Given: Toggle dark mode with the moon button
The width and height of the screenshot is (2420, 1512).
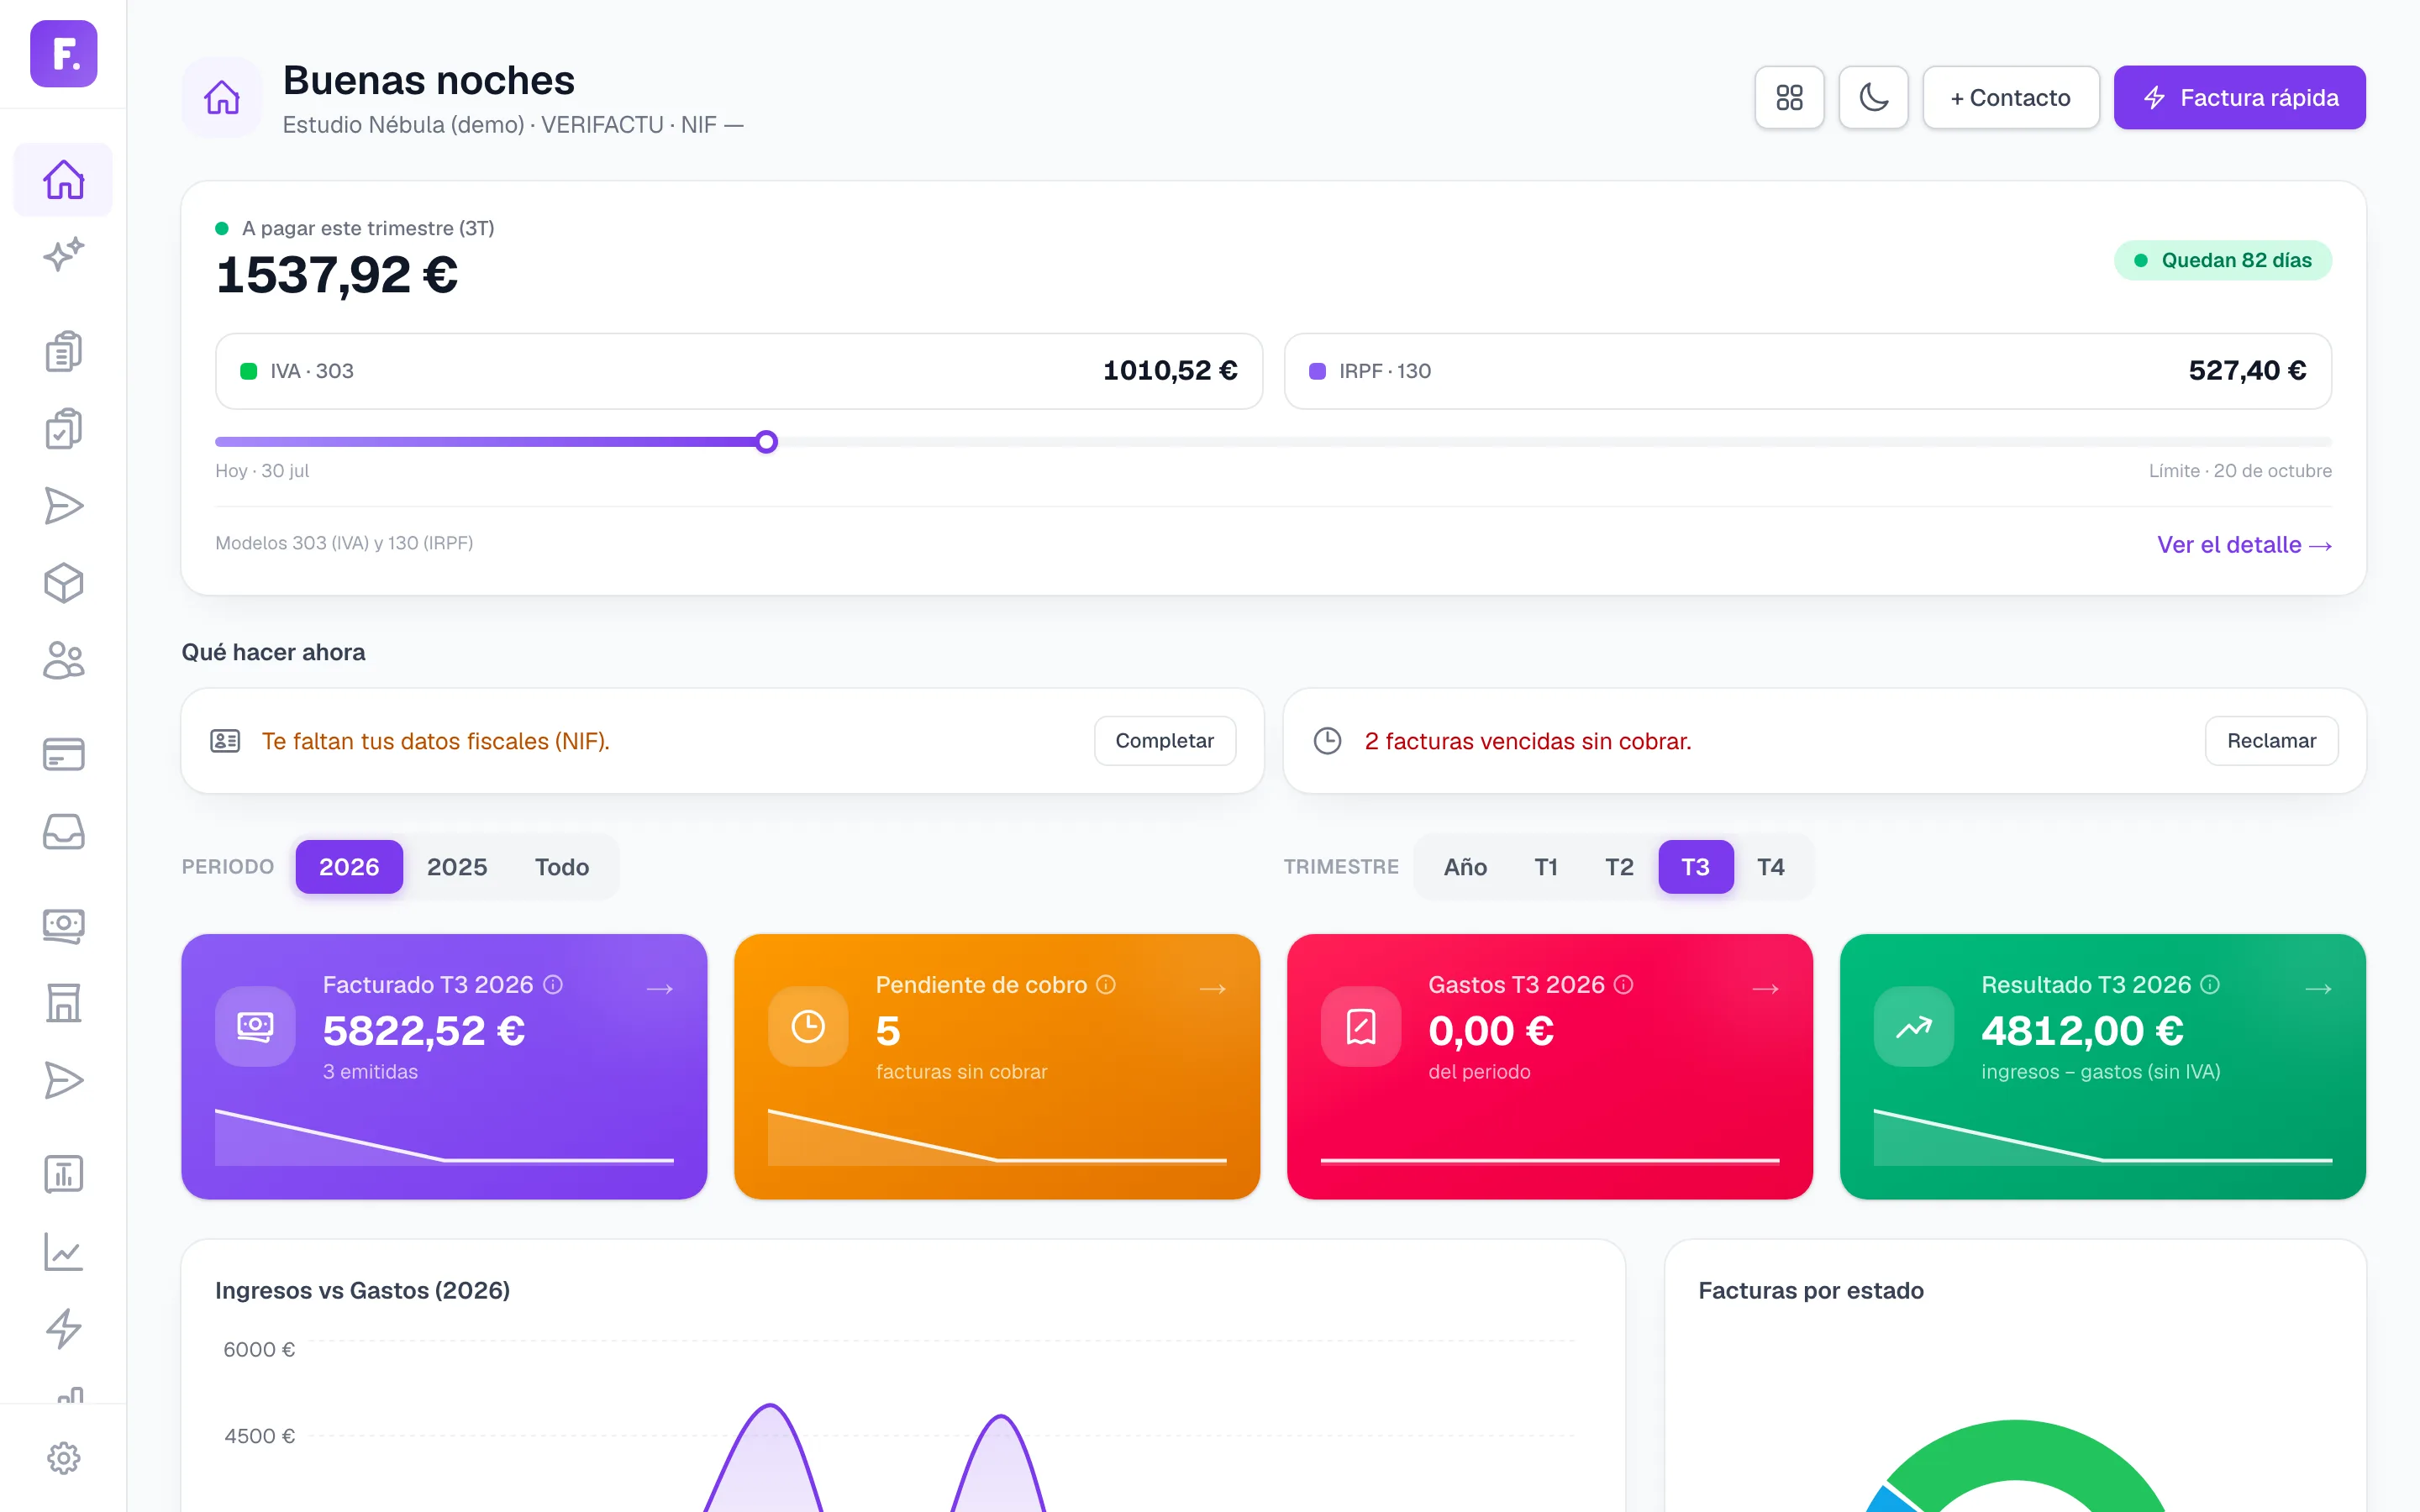Looking at the screenshot, I should click(1873, 97).
